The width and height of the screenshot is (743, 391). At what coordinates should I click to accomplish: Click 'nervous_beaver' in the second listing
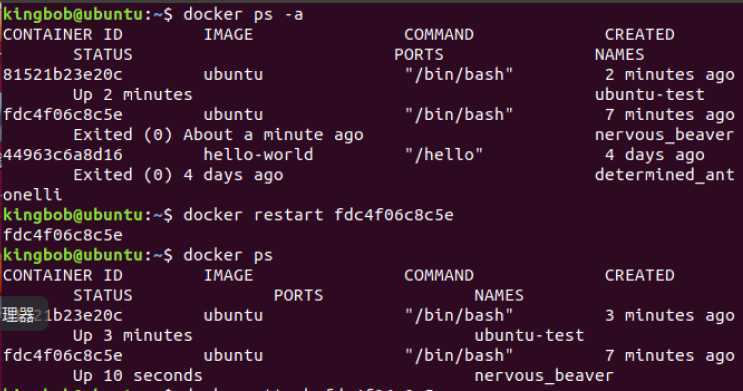point(544,376)
